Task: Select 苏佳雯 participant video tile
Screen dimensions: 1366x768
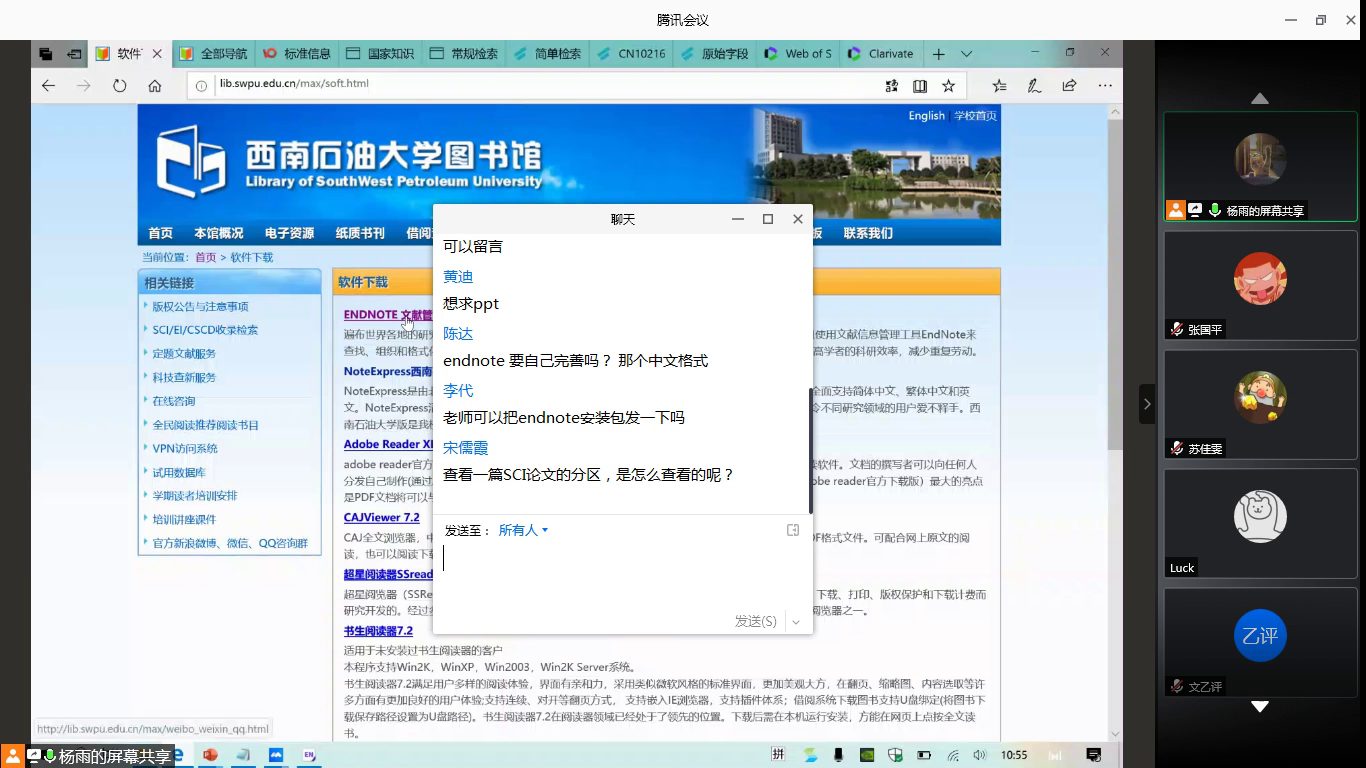Action: pos(1260,404)
